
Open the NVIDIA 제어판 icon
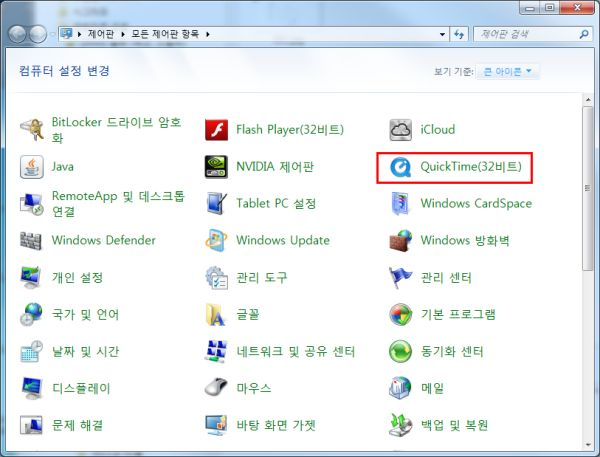click(216, 167)
